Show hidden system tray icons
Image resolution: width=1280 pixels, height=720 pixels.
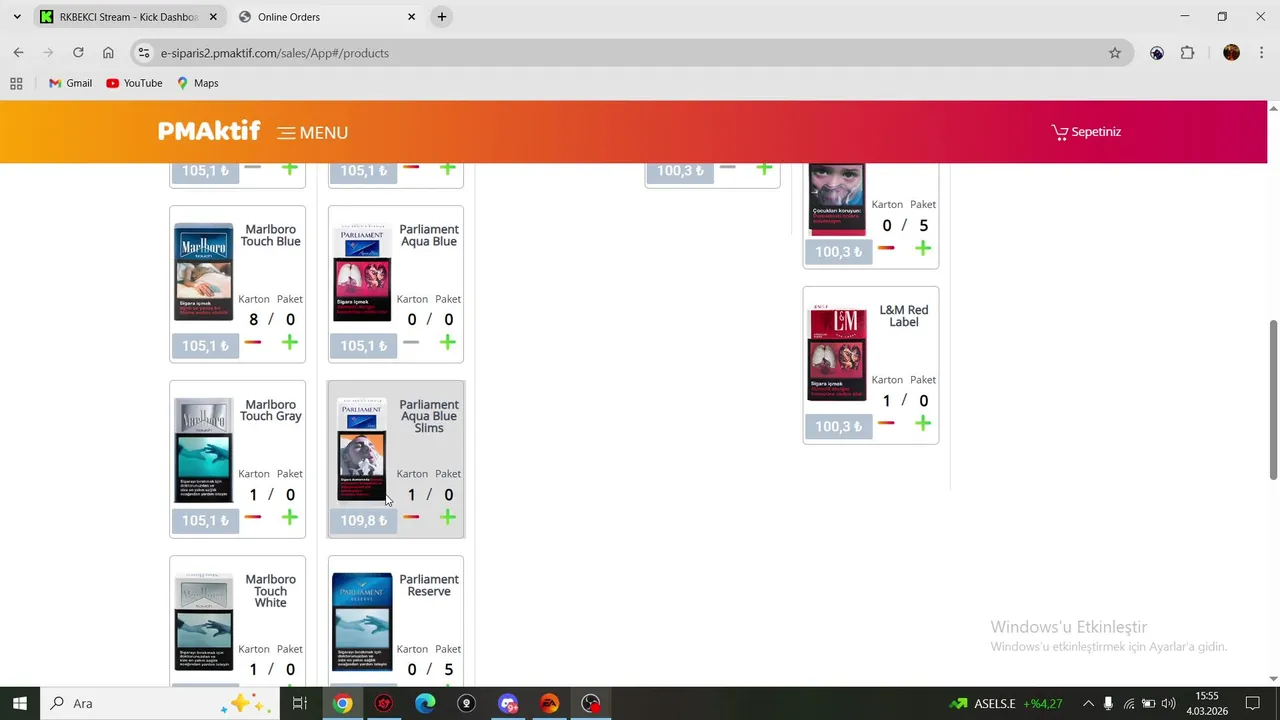click(1088, 703)
